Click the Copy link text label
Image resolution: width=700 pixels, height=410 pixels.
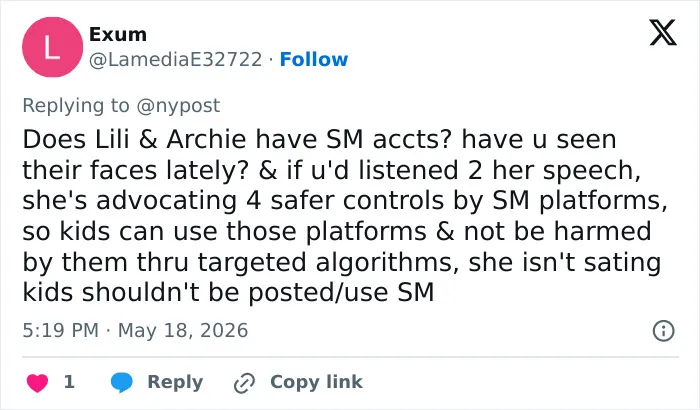click(x=316, y=382)
